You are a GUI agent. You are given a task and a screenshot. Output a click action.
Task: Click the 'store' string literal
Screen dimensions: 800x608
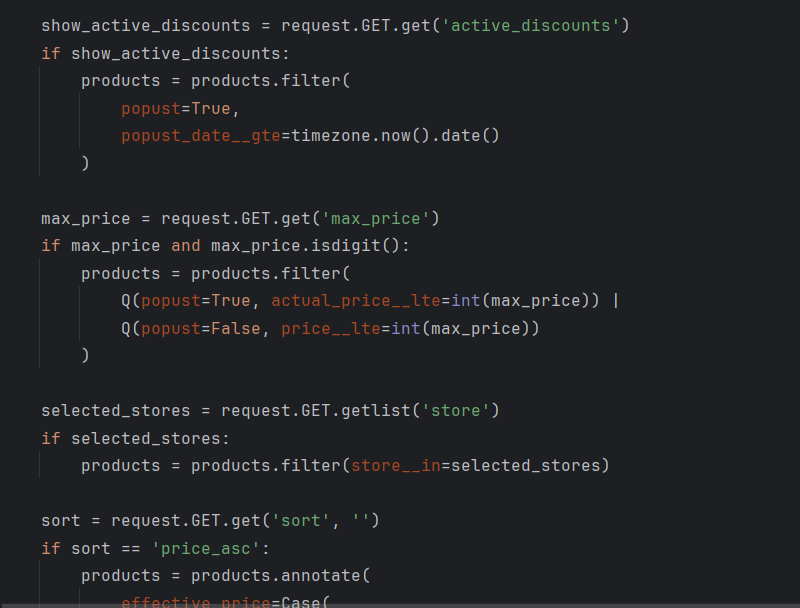click(455, 411)
